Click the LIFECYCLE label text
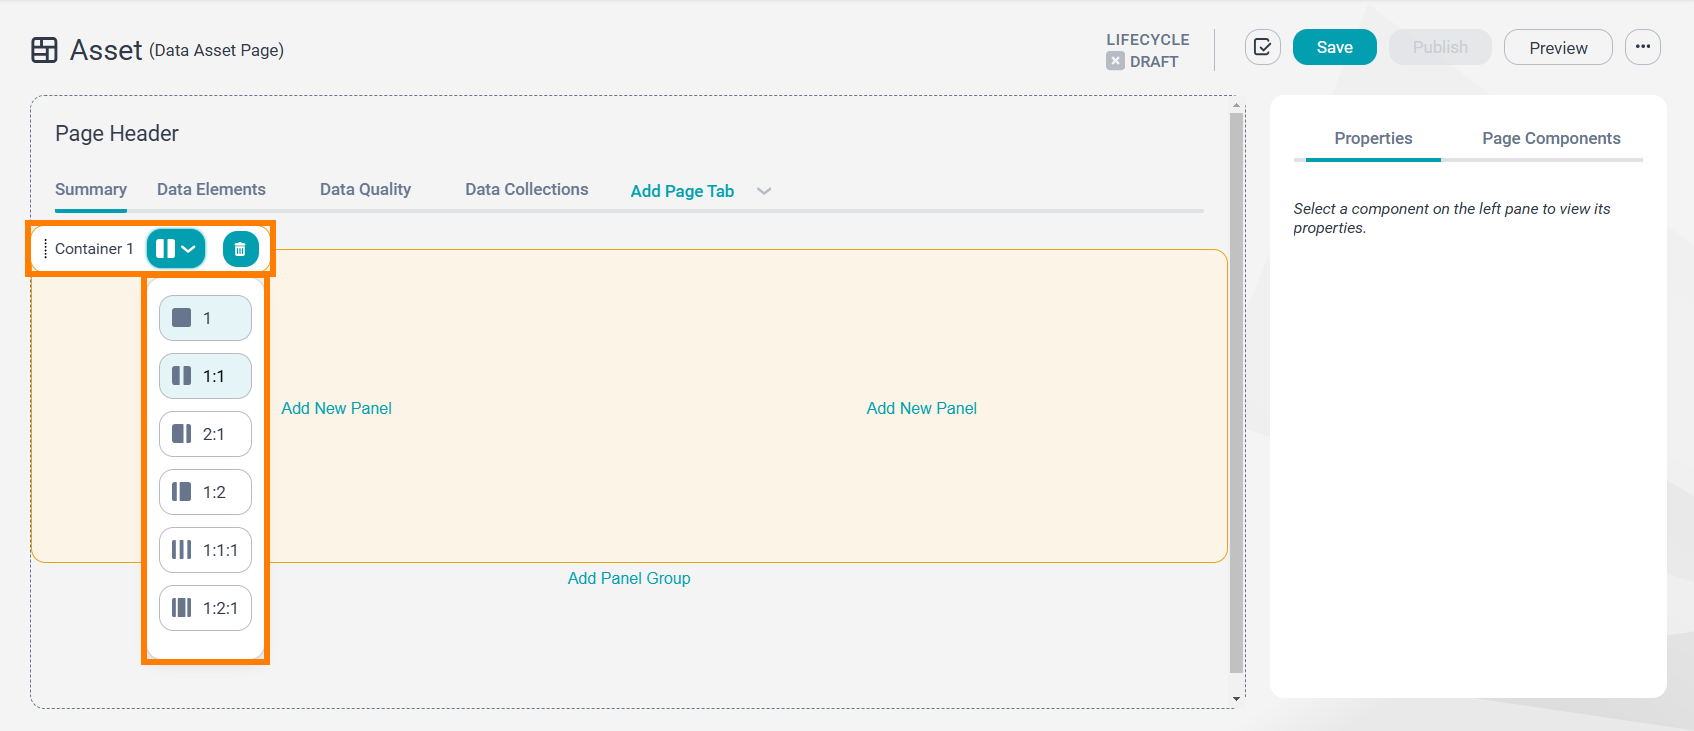 pyautogui.click(x=1148, y=40)
